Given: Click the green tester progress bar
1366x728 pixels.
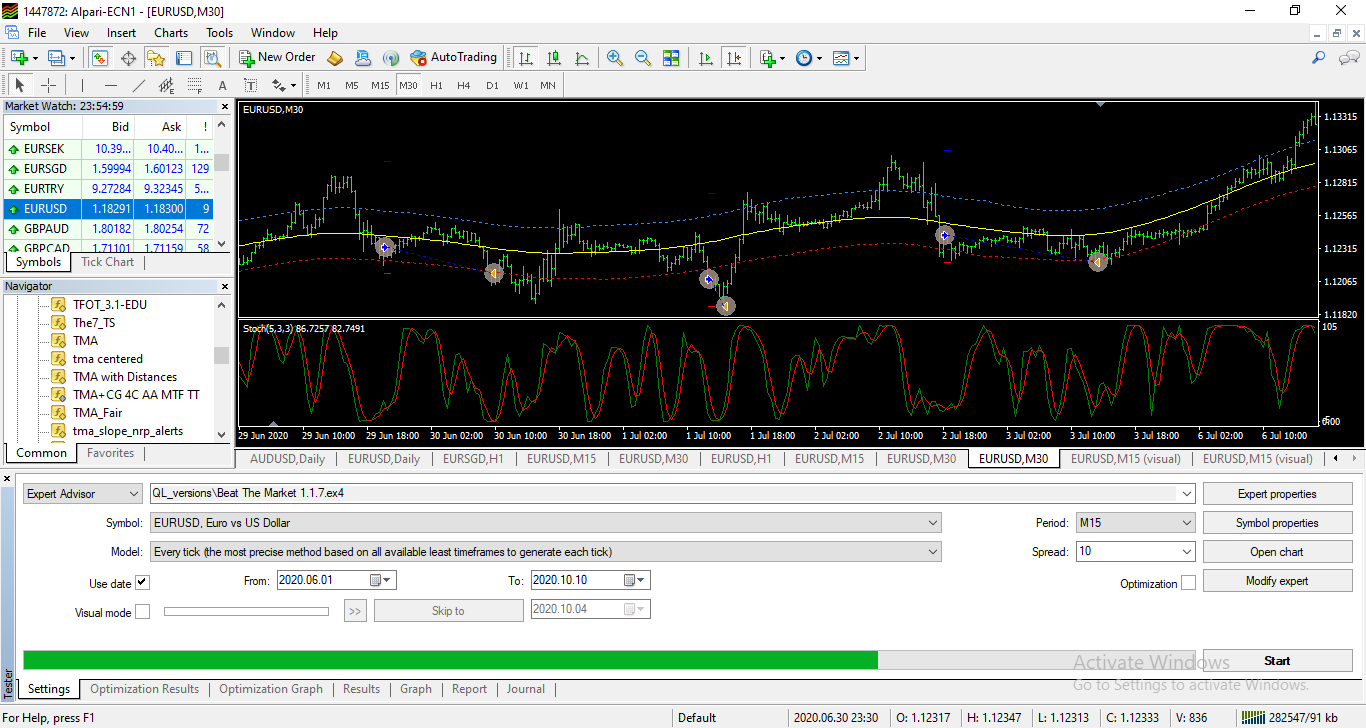Looking at the screenshot, I should pos(450,660).
